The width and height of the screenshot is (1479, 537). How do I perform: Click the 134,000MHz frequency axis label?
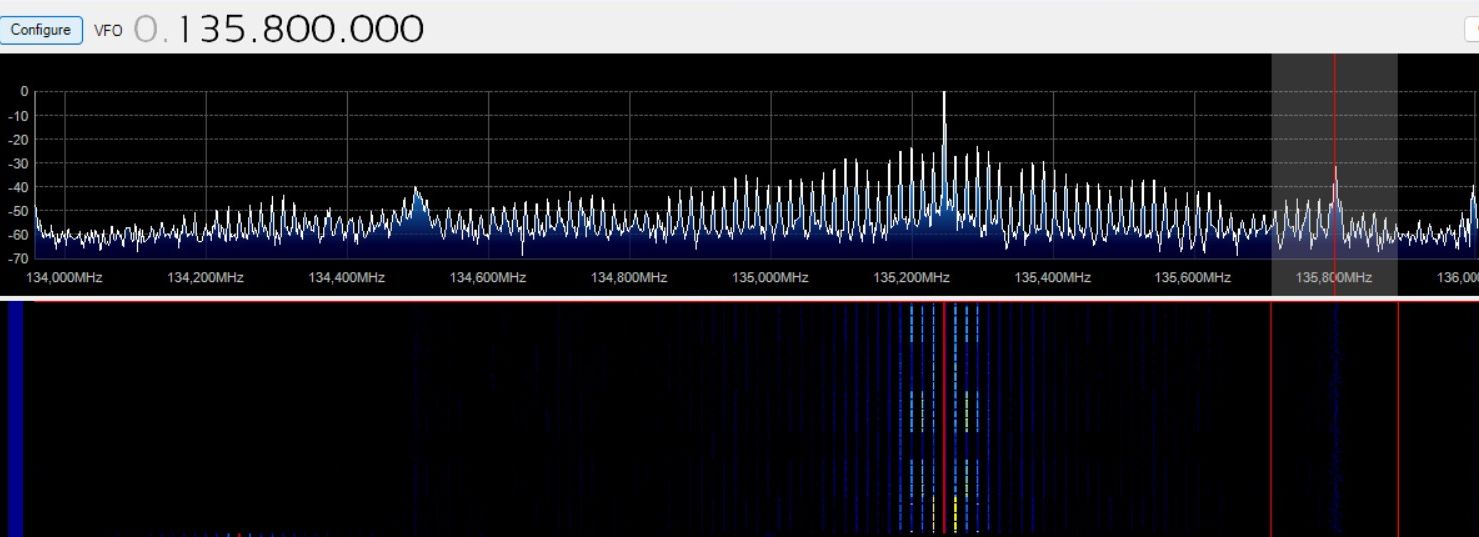[x=65, y=278]
